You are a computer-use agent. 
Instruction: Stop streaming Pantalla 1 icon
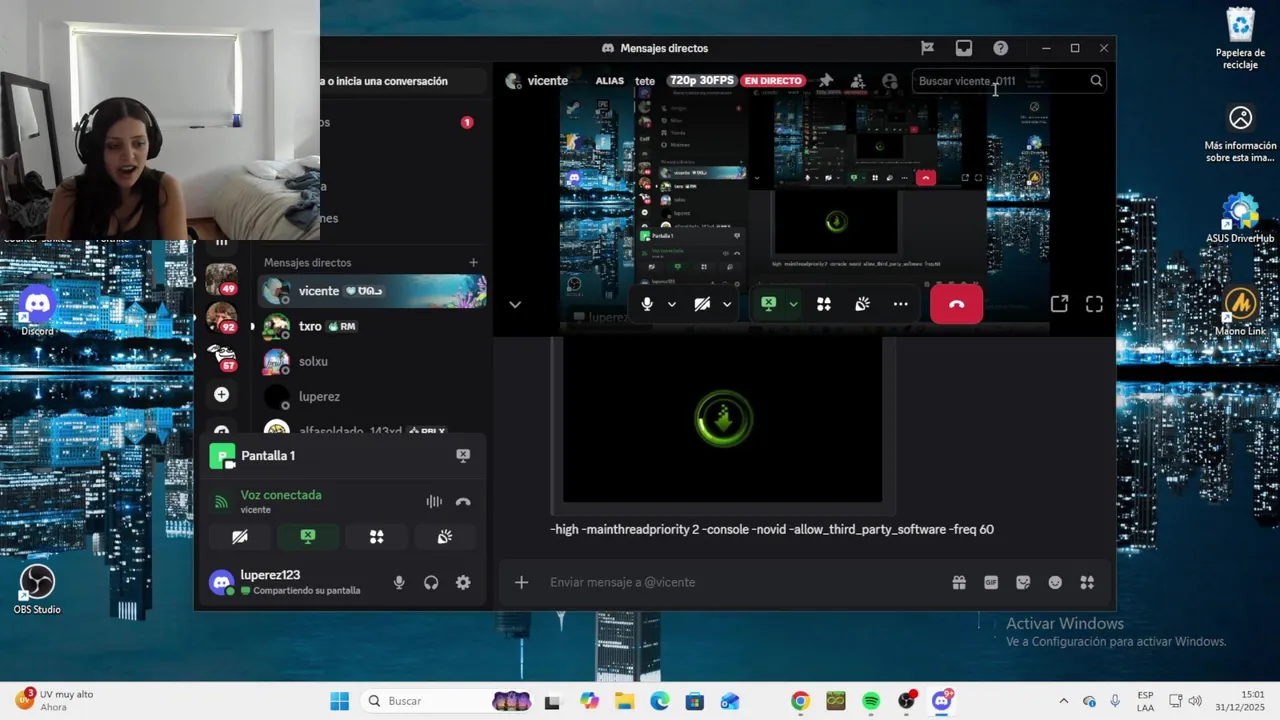[x=463, y=455]
